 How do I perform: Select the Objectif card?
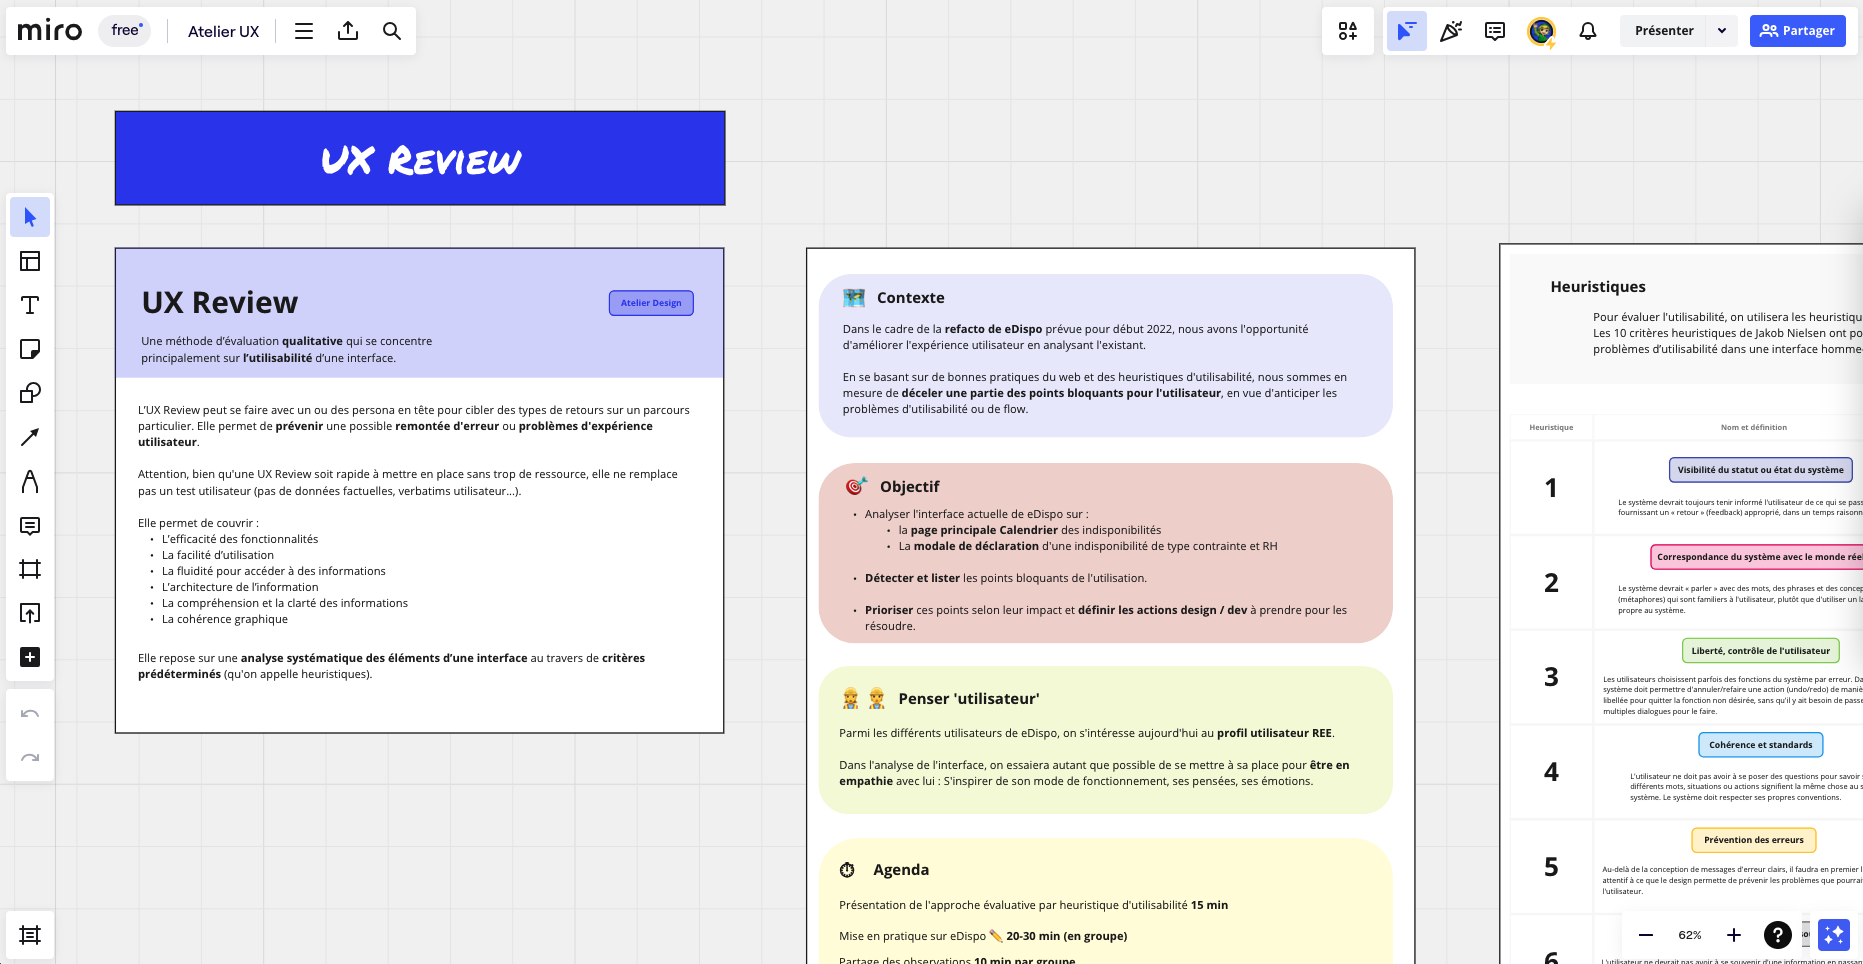tap(1105, 552)
